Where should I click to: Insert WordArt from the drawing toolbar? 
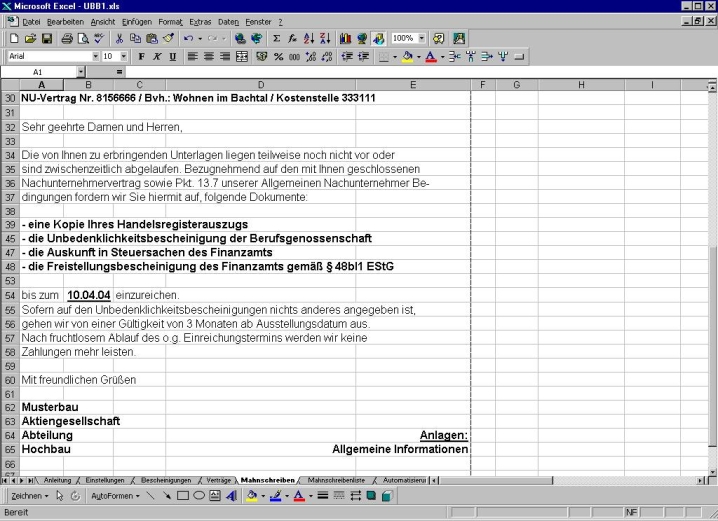tap(231, 495)
